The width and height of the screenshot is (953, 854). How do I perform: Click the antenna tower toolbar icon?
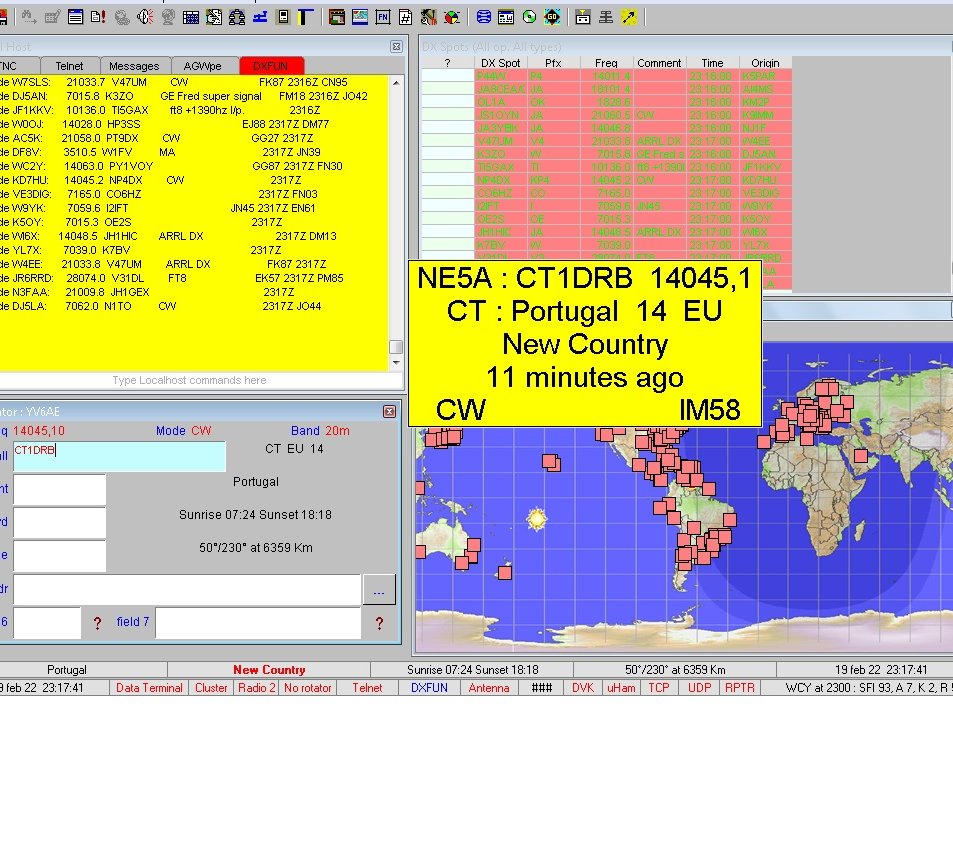(x=606, y=17)
